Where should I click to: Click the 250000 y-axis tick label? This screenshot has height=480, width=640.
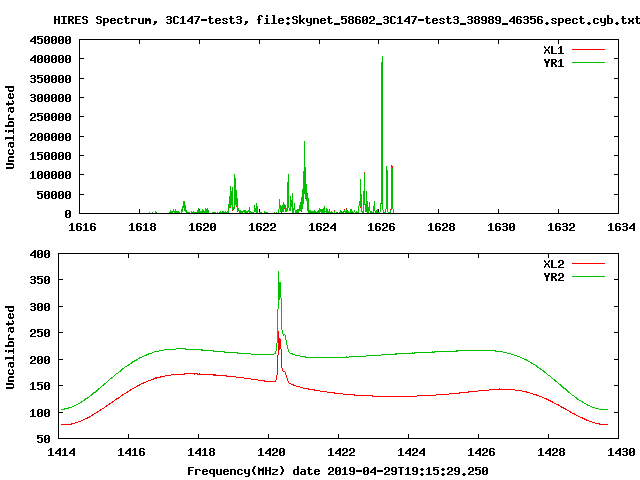pos(50,118)
